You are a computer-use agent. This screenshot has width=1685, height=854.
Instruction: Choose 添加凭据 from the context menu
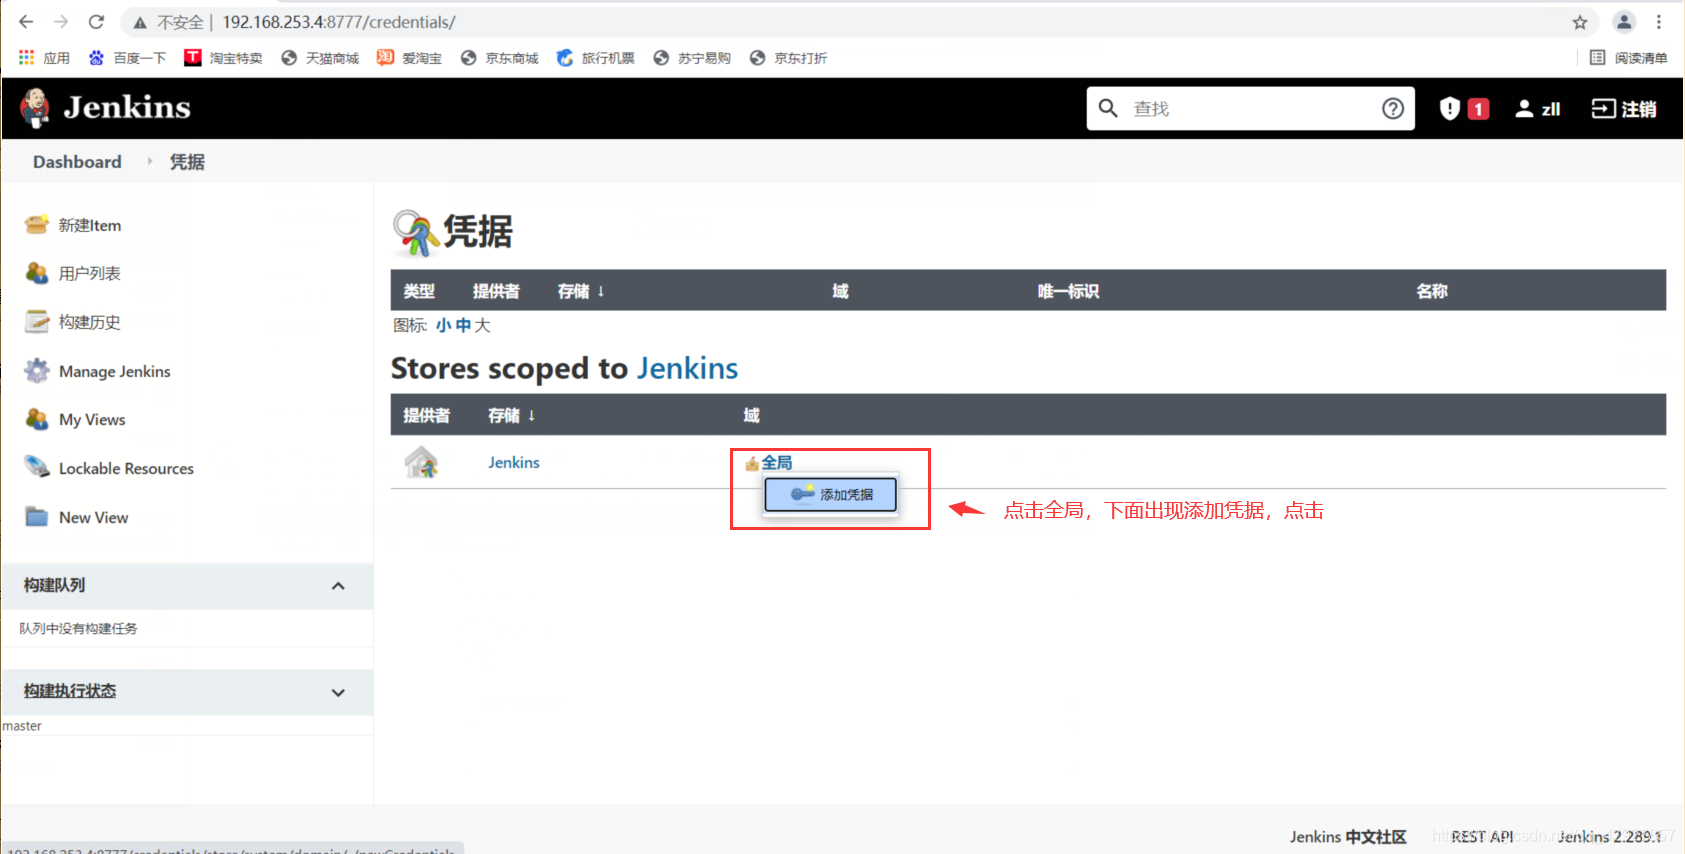830,494
